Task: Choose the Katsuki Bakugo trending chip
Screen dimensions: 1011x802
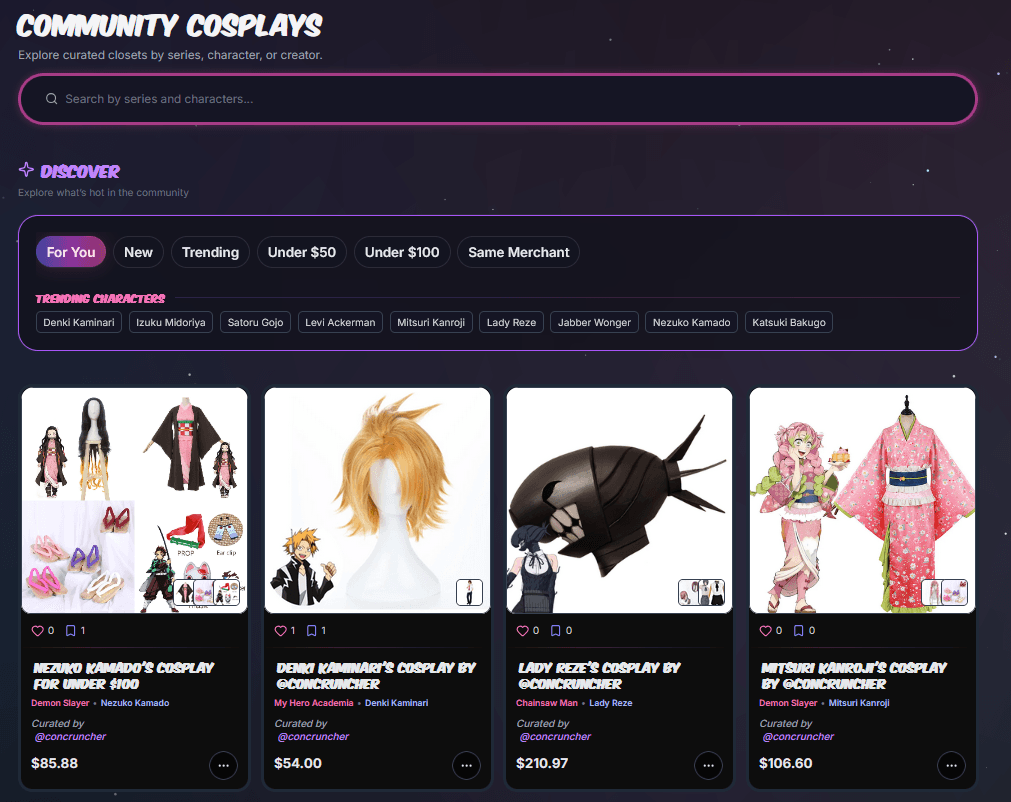Action: 789,322
